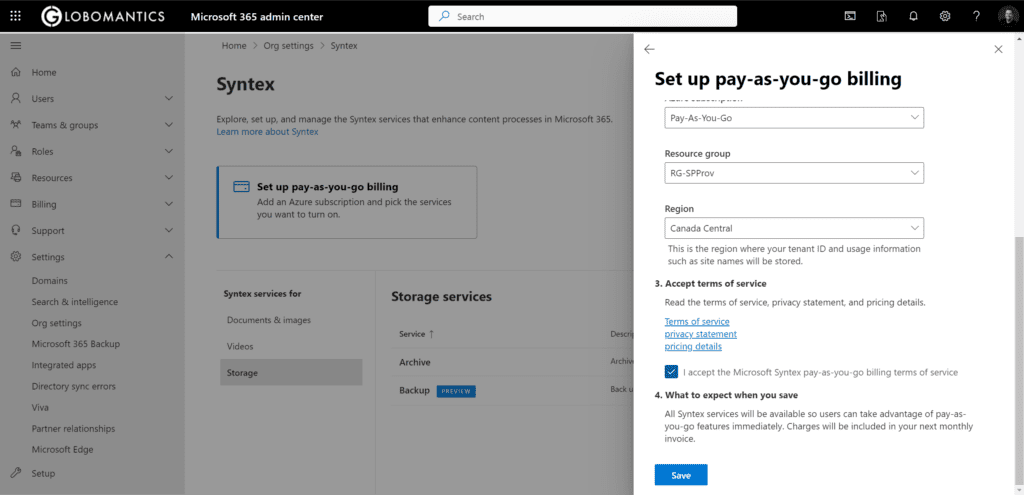Open the notifications bell
1024x495 pixels.
point(913,16)
